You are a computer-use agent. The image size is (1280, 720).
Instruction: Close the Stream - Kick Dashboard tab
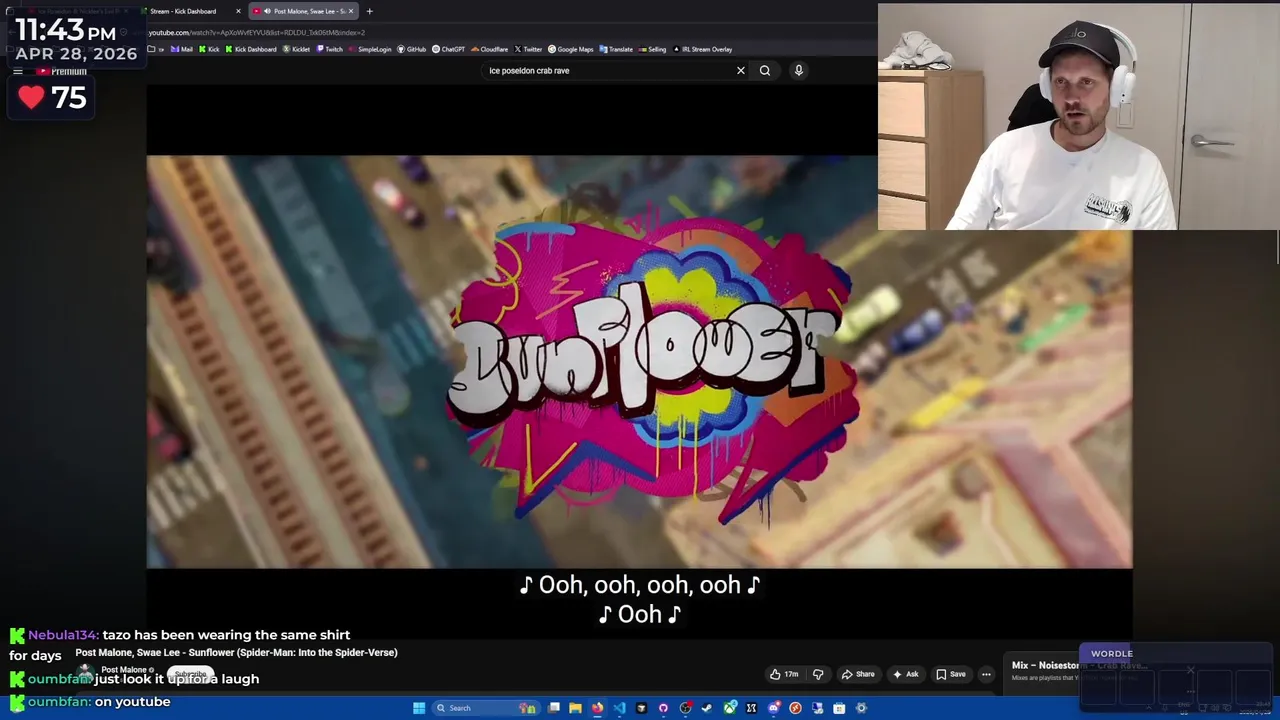pyautogui.click(x=238, y=11)
